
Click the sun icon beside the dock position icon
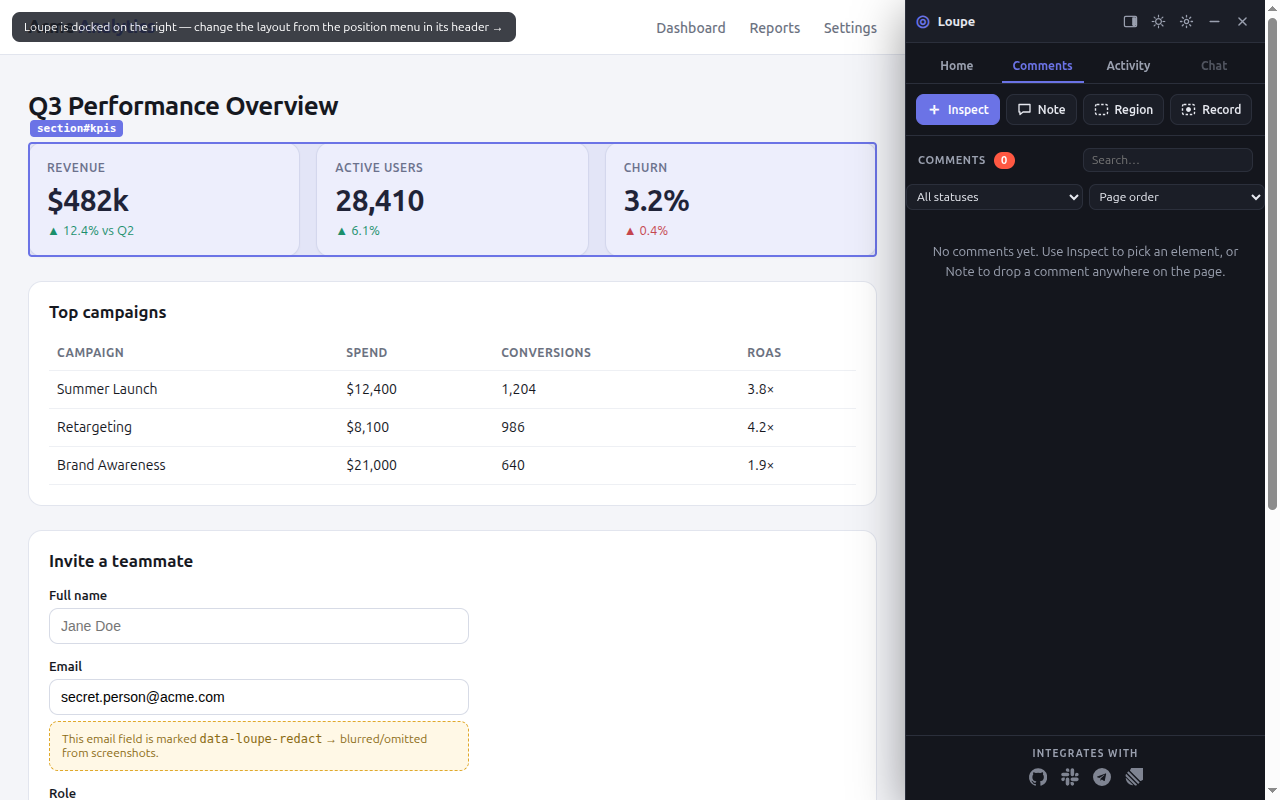pyautogui.click(x=1158, y=22)
